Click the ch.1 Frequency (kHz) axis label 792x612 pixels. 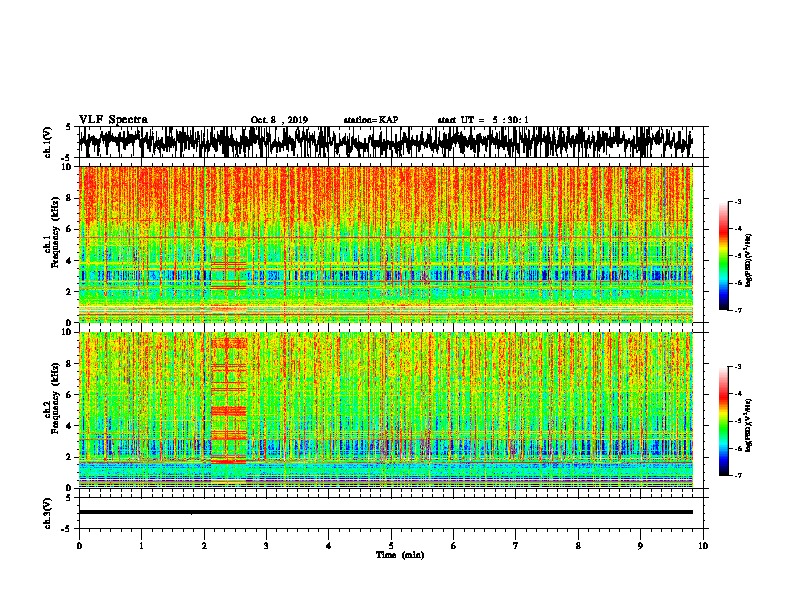[x=52, y=232]
